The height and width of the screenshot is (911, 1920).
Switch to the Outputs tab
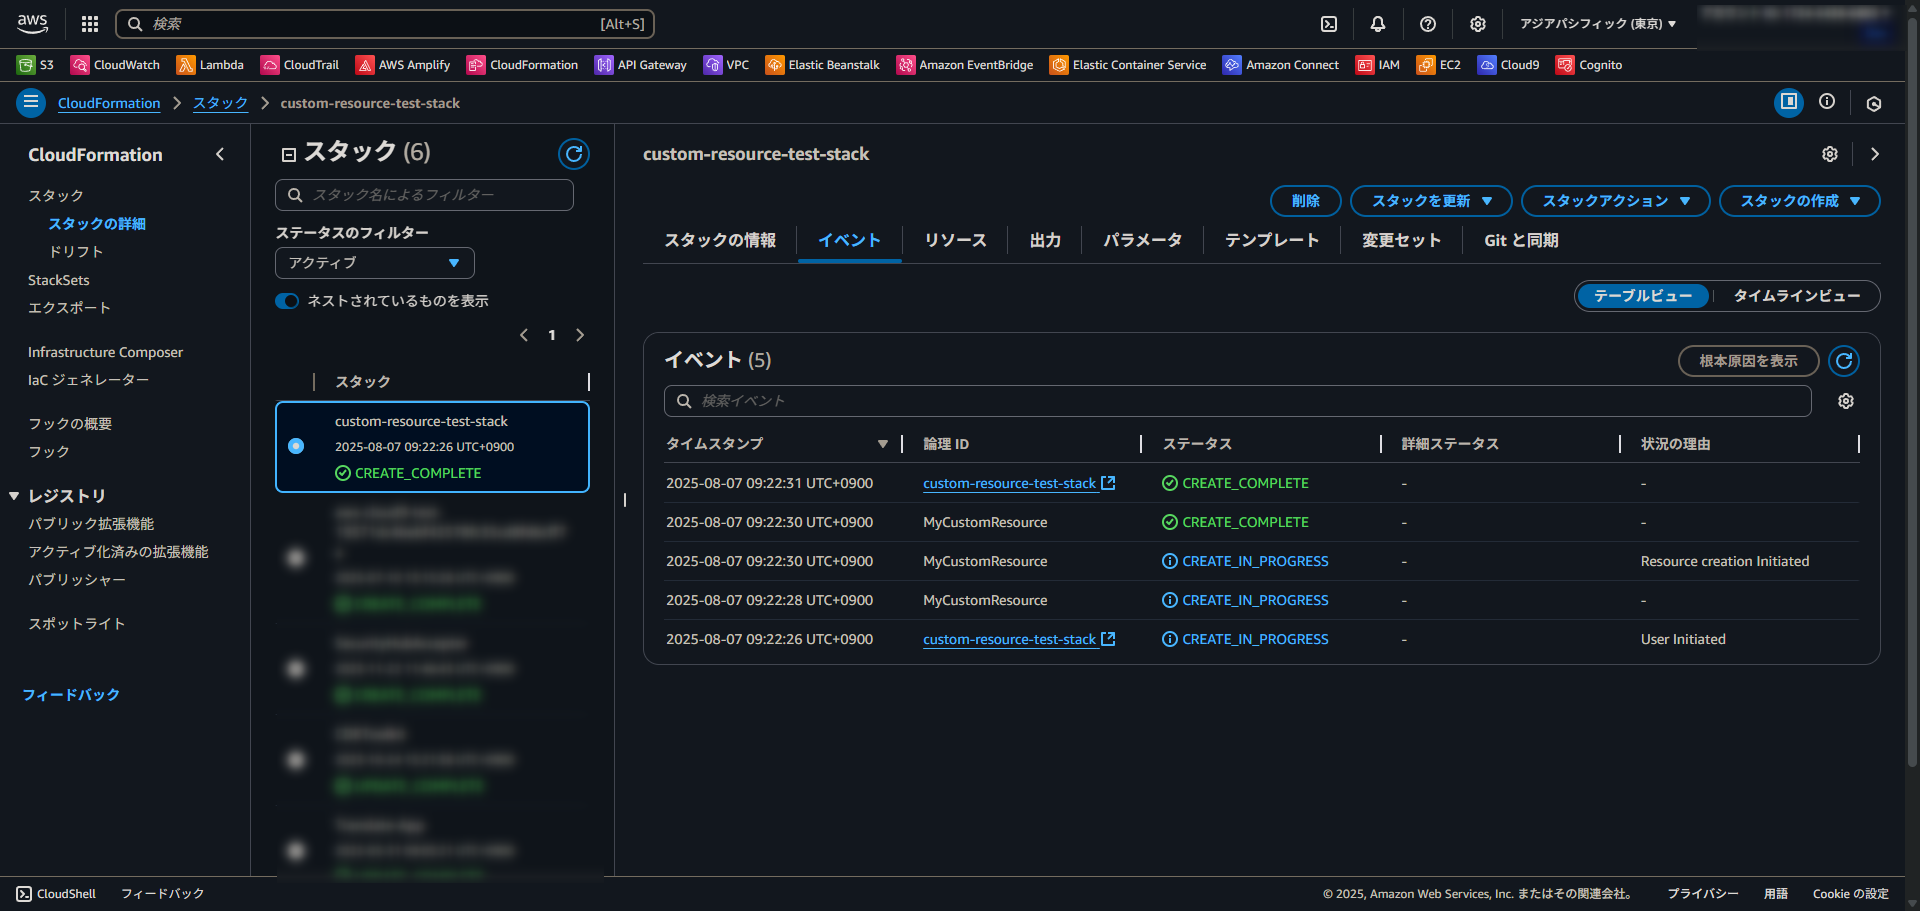(1045, 240)
